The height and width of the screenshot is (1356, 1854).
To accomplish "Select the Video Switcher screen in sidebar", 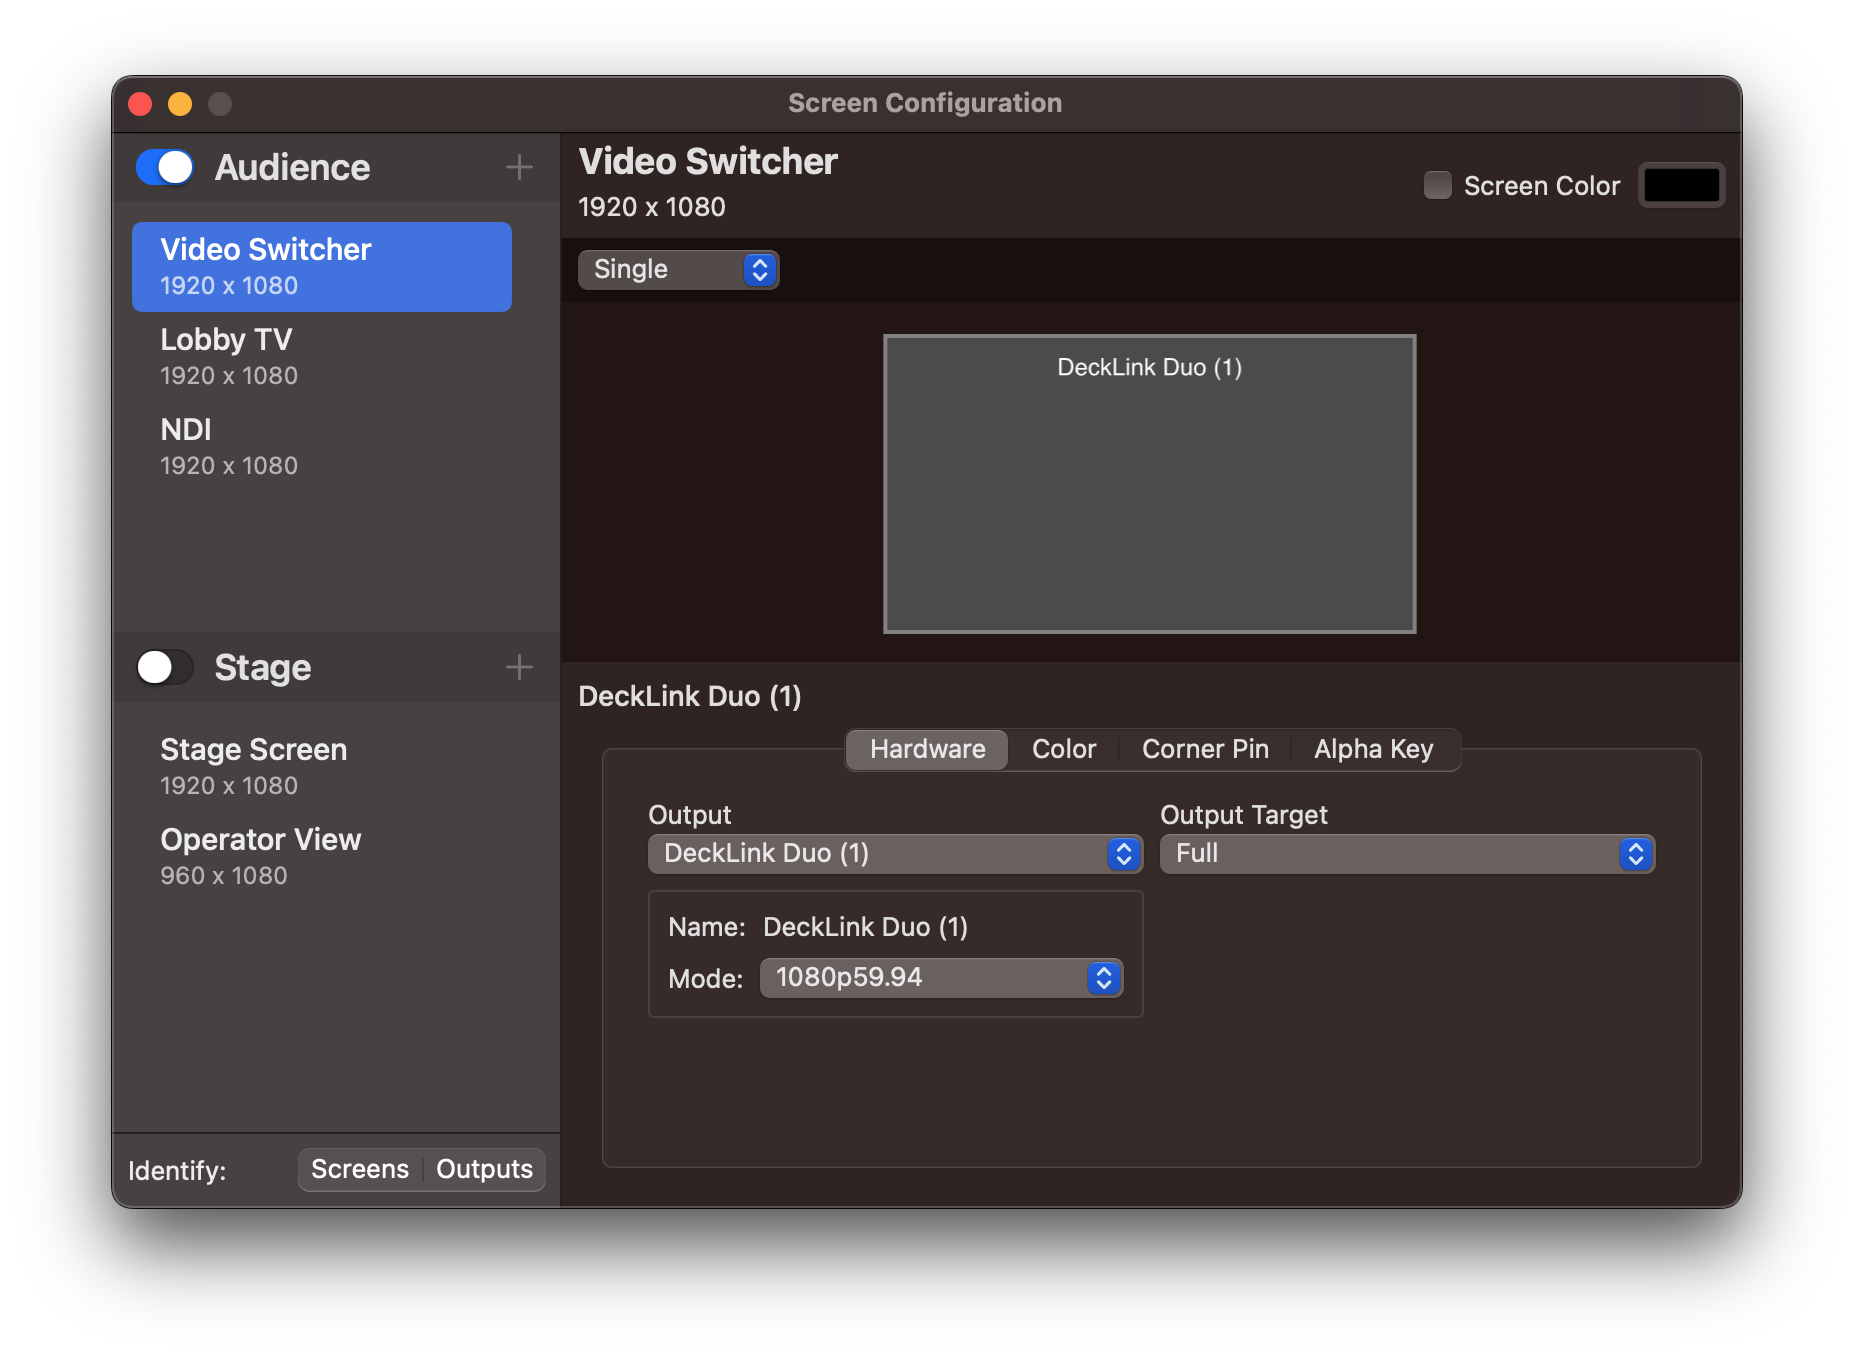I will 322,267.
